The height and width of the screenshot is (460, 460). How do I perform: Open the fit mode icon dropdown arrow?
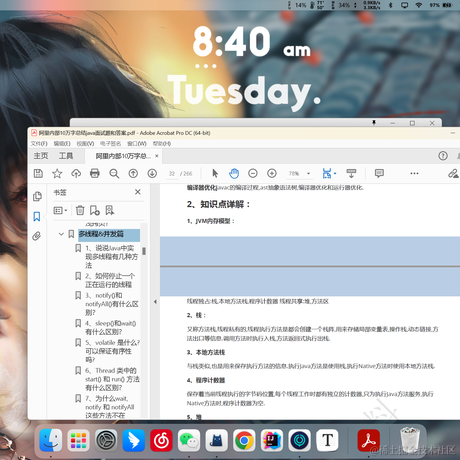pos(335,173)
